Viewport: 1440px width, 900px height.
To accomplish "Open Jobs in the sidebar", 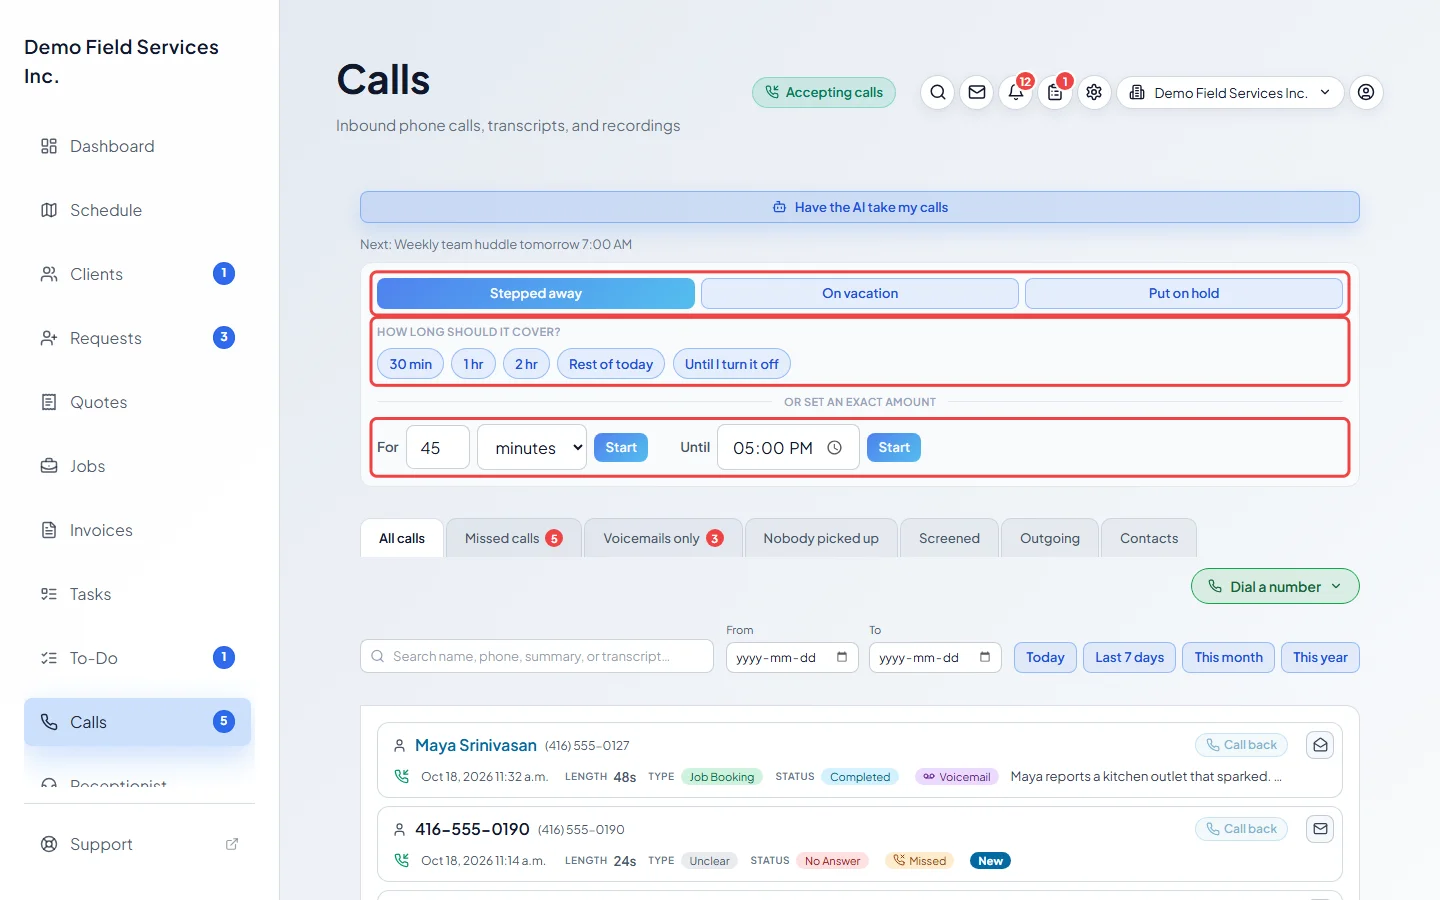I will [x=138, y=466].
